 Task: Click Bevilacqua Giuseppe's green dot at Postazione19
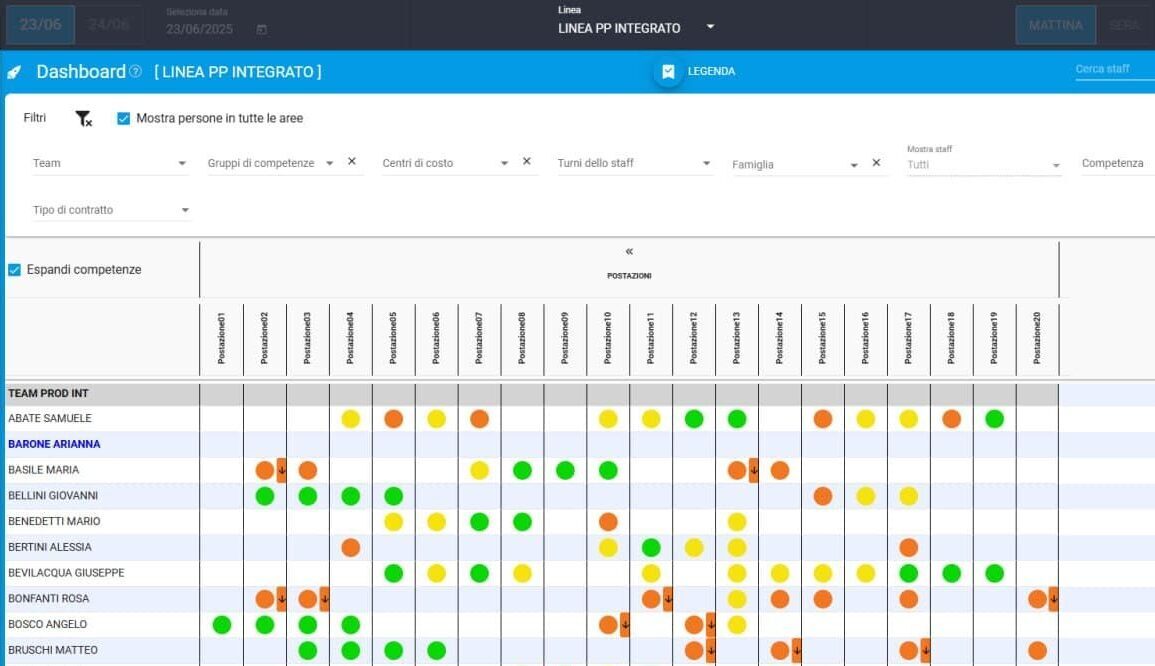point(994,573)
